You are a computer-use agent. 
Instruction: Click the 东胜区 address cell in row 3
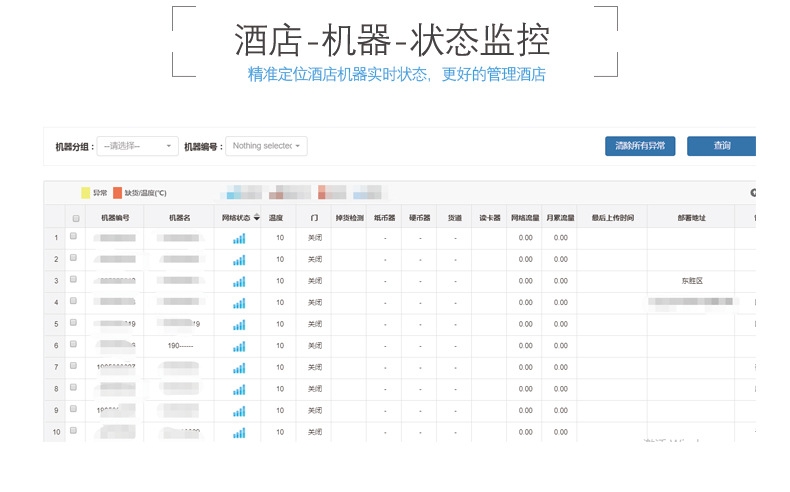pos(691,281)
